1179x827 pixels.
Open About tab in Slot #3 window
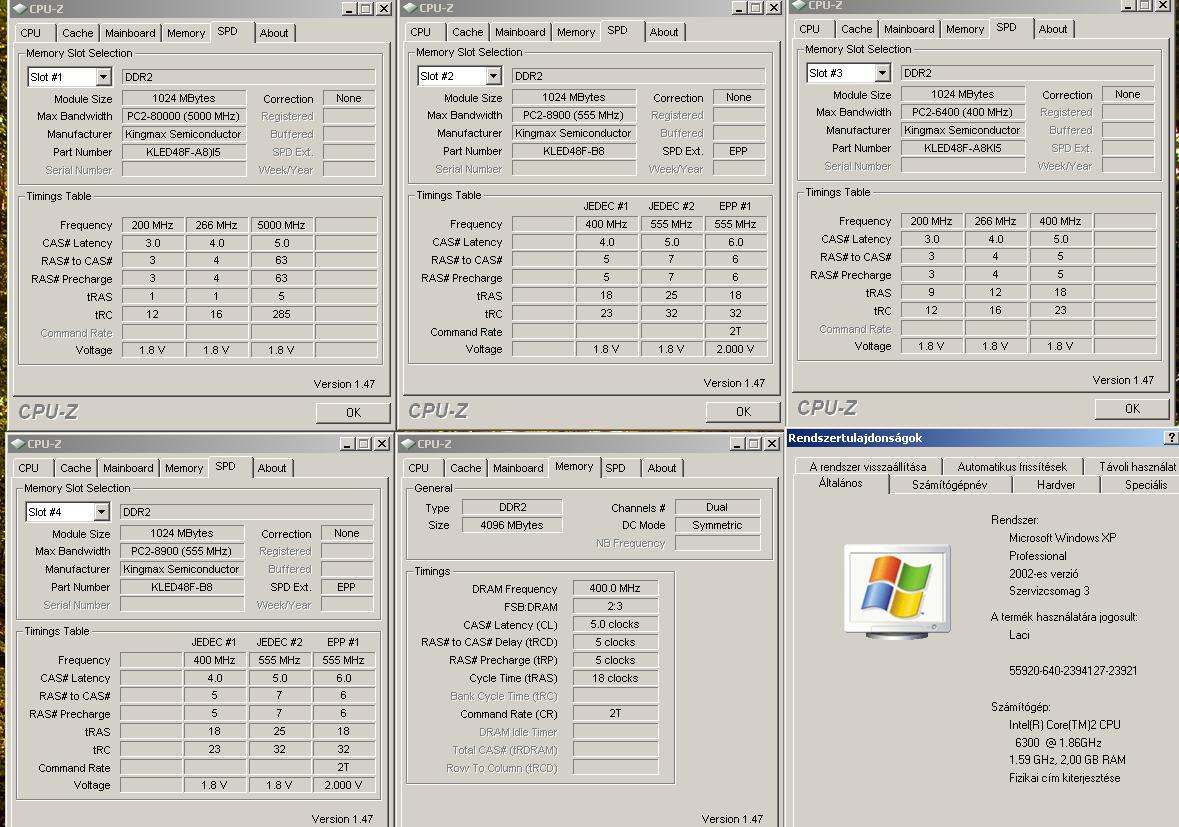tap(1053, 29)
